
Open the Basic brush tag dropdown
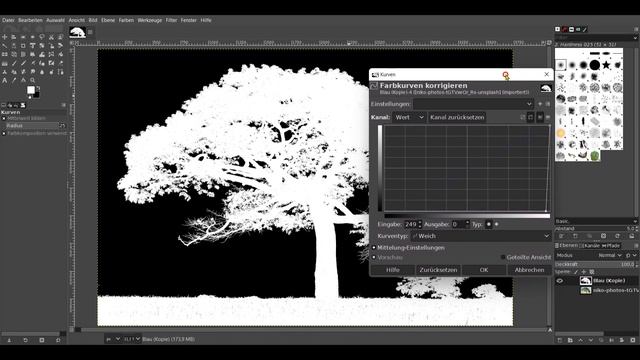coord(596,221)
